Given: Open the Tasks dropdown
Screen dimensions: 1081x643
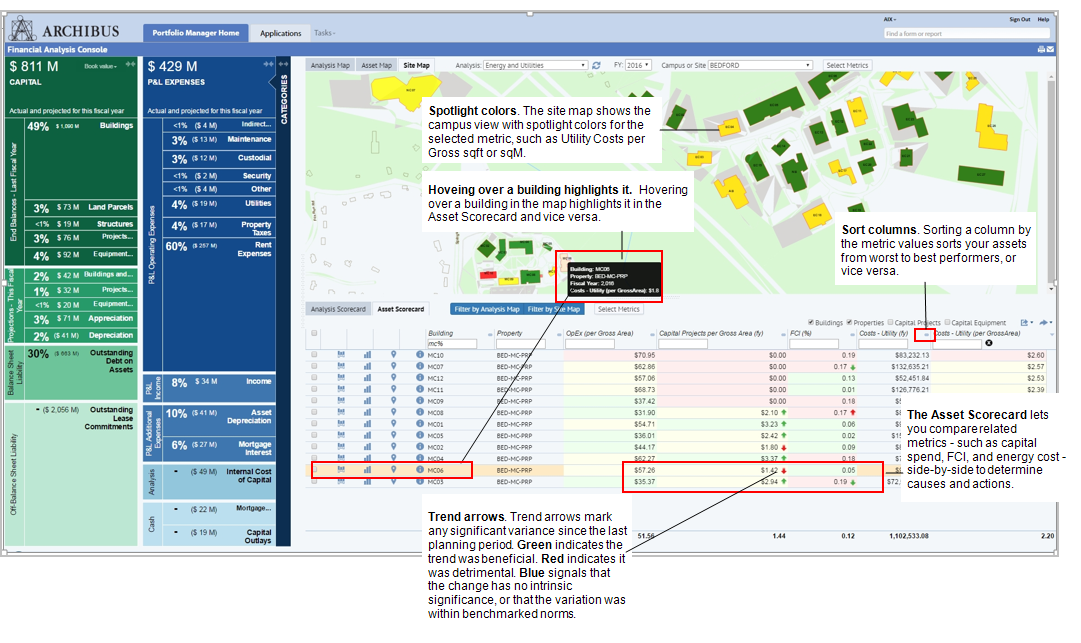Looking at the screenshot, I should click(x=324, y=32).
